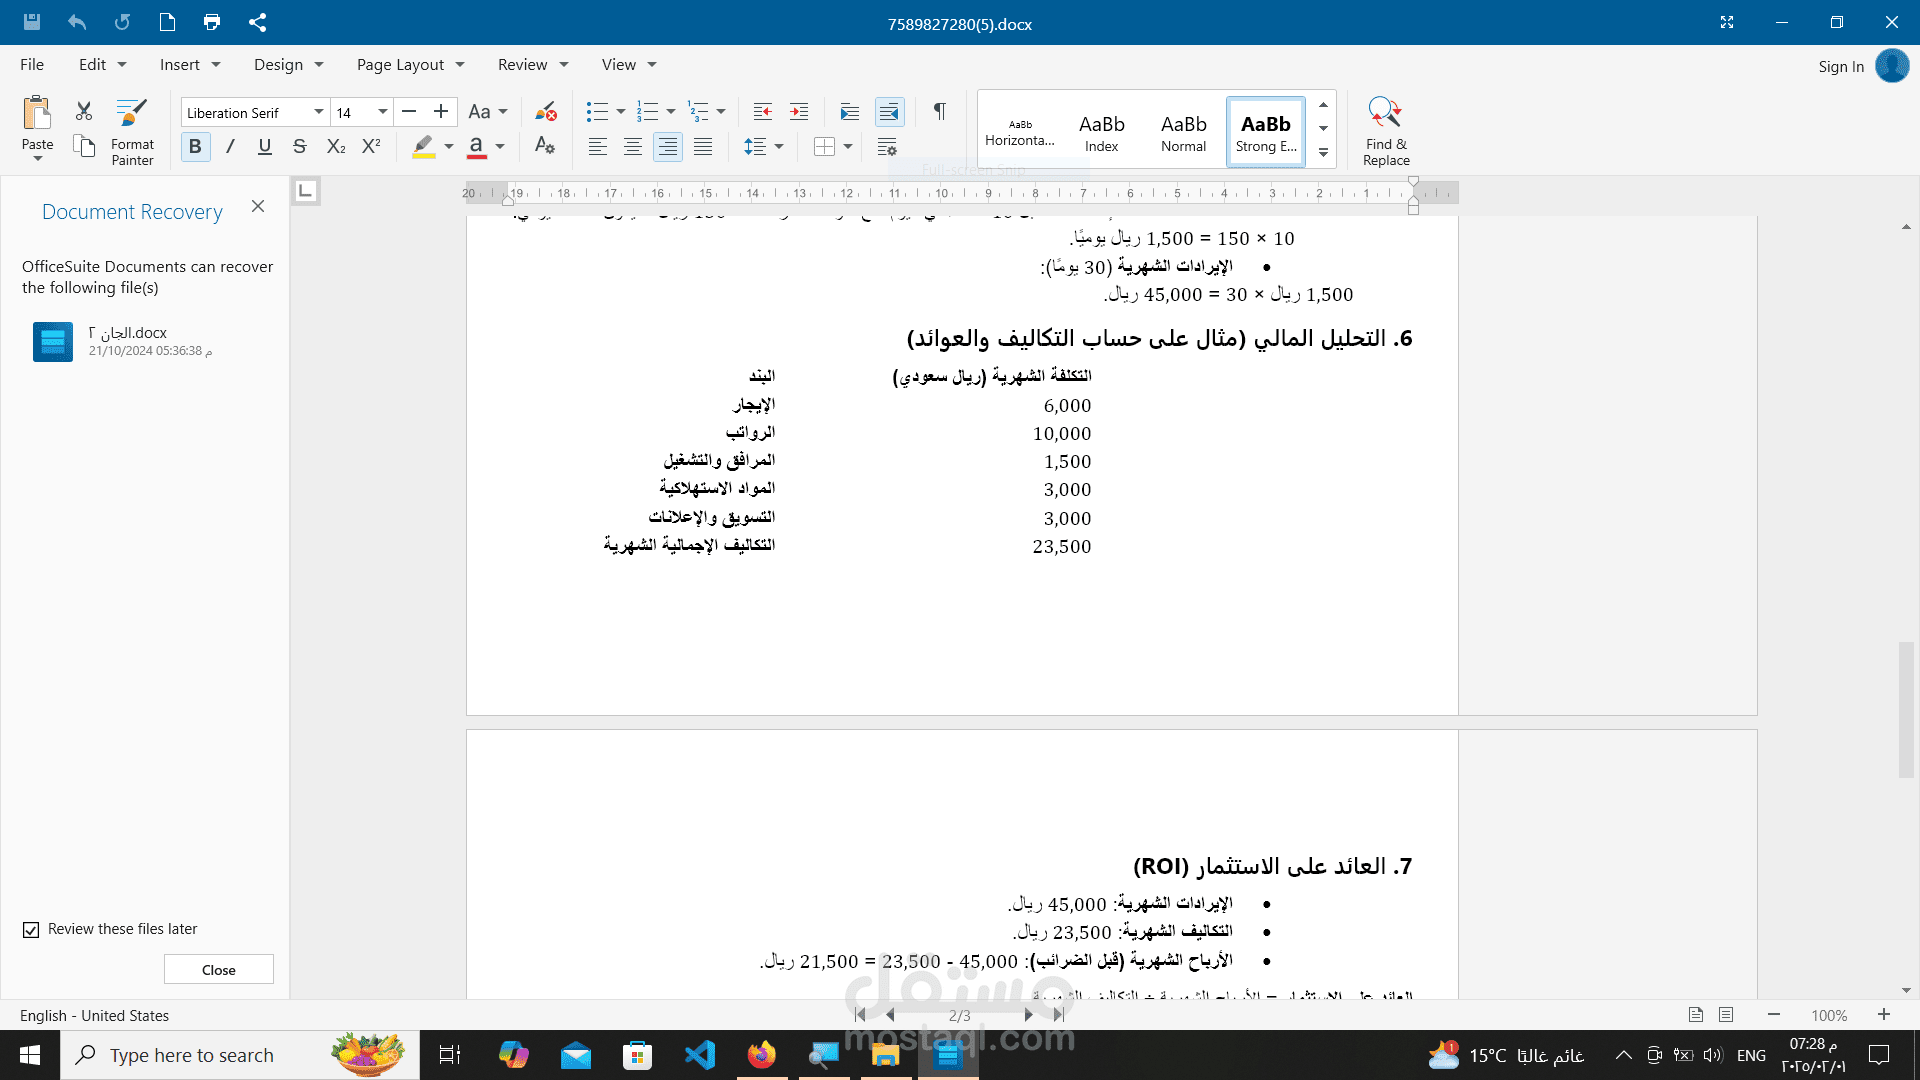This screenshot has width=1920, height=1080.
Task: Cut selection with the scissors icon
Action: click(x=84, y=111)
